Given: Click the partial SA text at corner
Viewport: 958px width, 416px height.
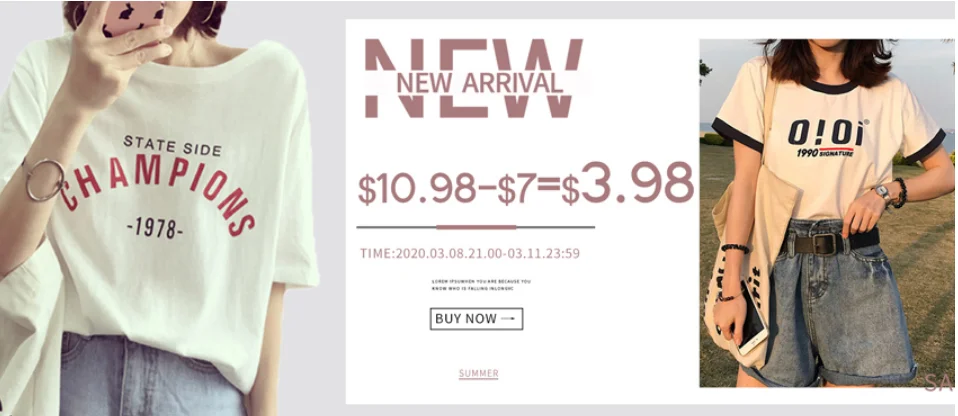Looking at the screenshot, I should (x=939, y=382).
